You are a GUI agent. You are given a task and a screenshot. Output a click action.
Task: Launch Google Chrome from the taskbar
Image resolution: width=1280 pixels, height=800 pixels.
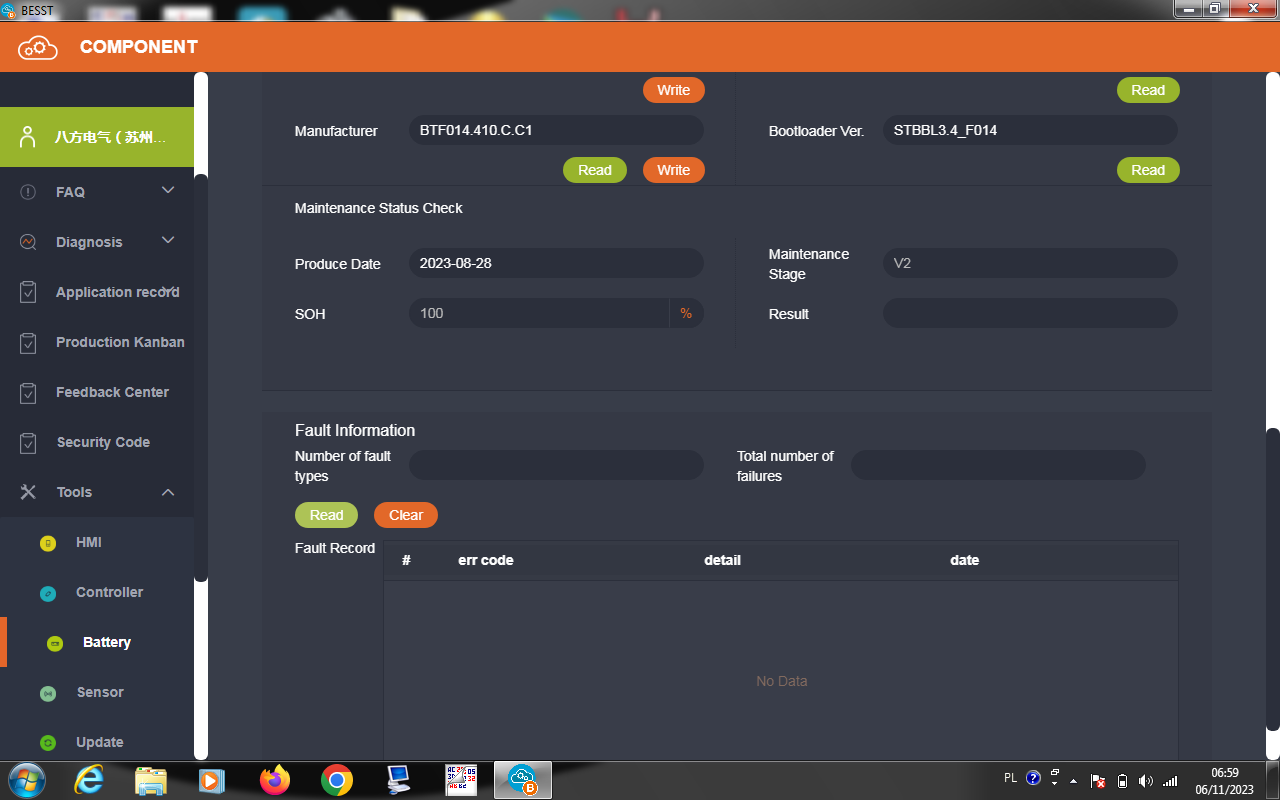pos(337,780)
